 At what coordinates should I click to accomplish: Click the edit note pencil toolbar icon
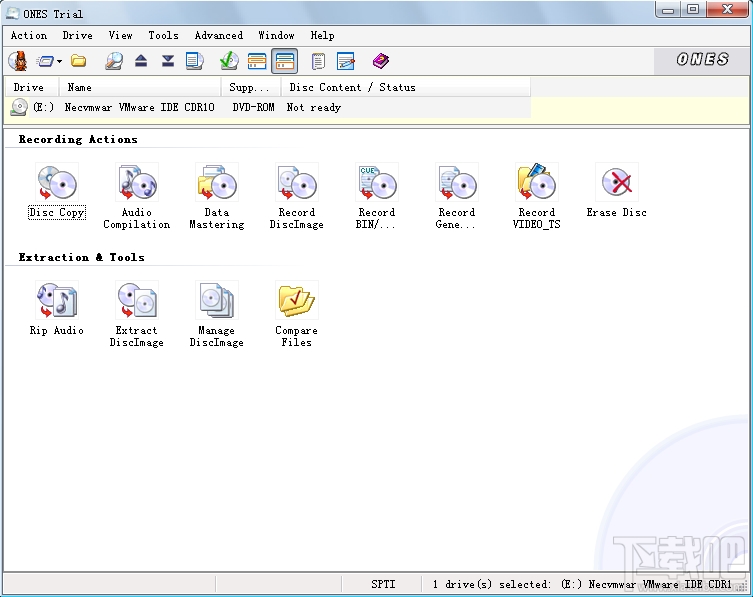click(x=346, y=61)
